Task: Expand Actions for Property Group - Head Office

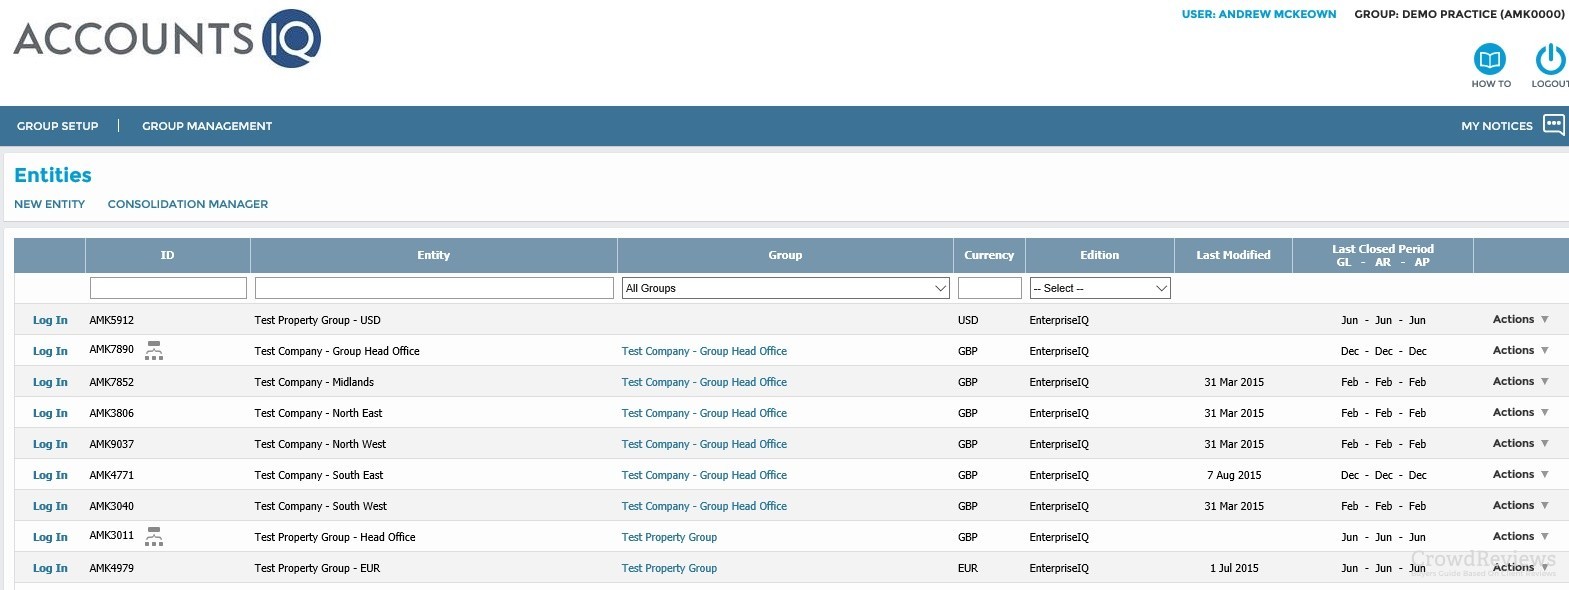Action: (x=1520, y=536)
